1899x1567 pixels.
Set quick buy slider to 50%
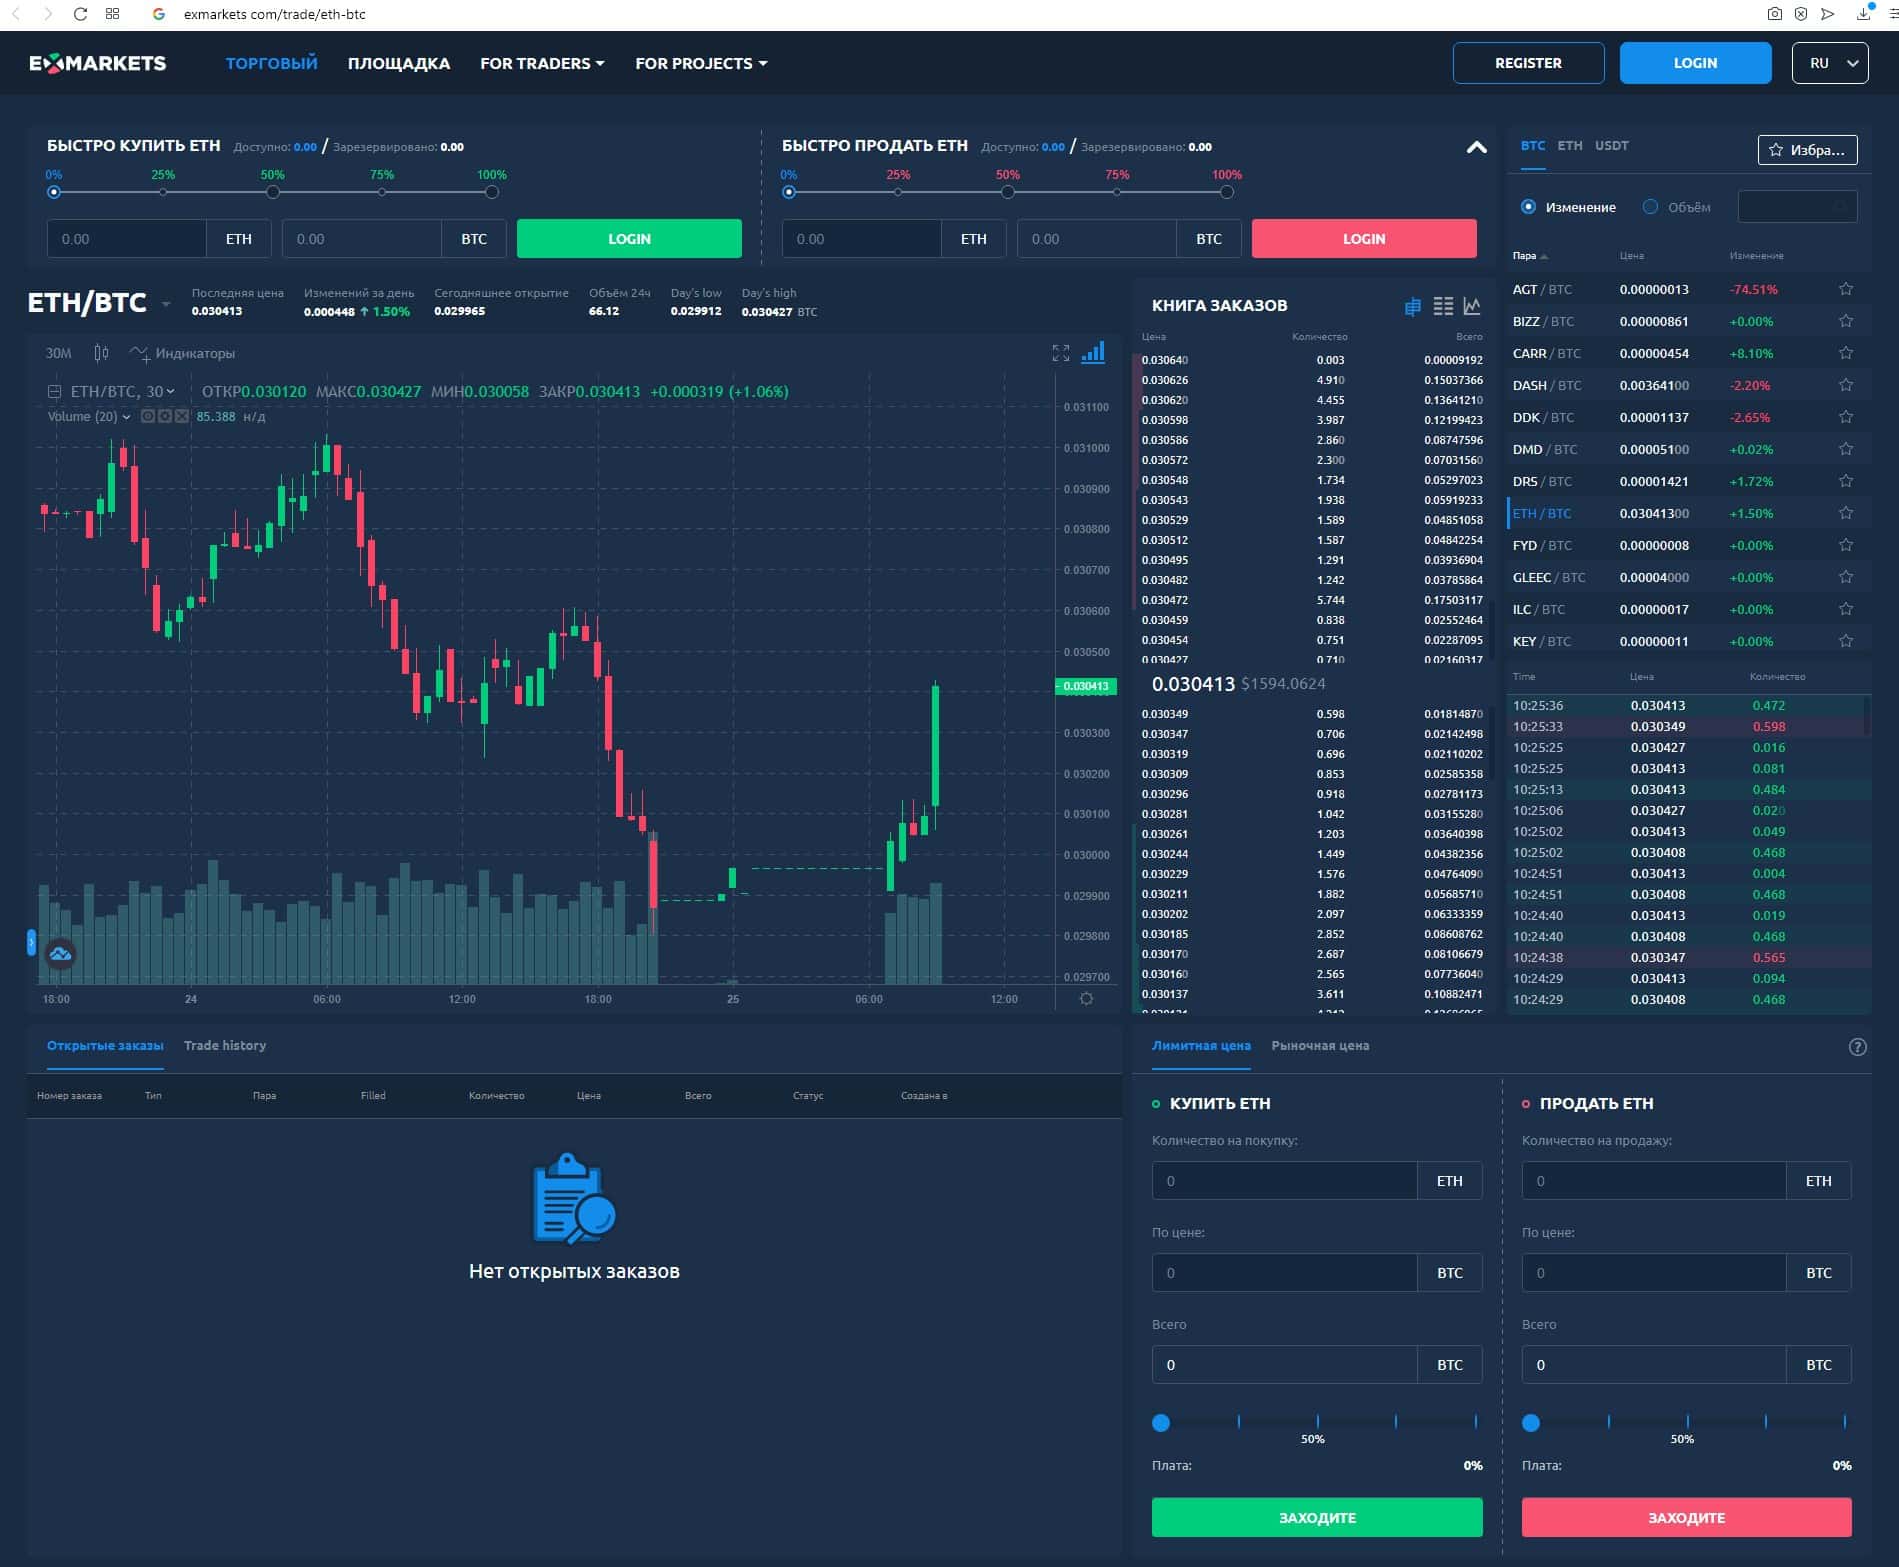click(x=273, y=192)
